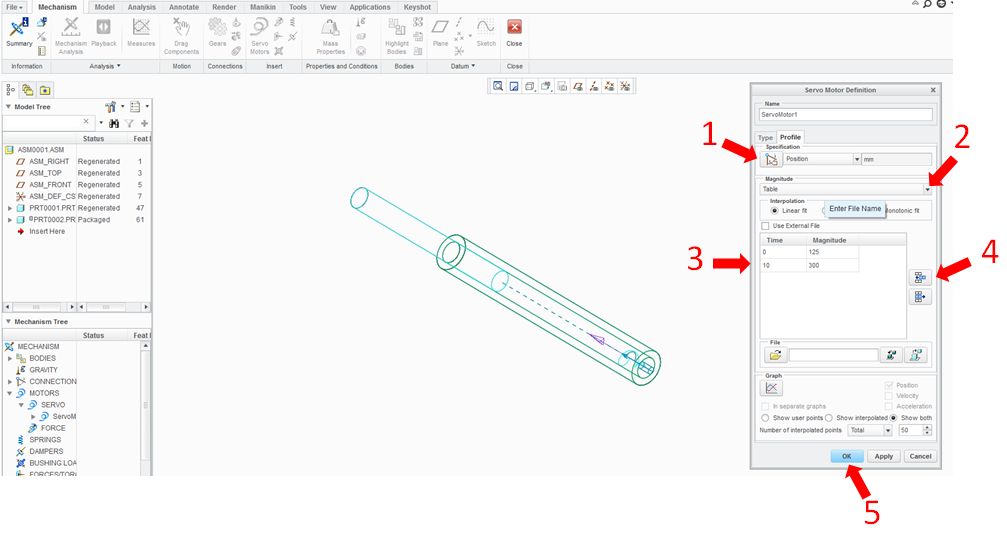This screenshot has width=1007, height=533.
Task: Click OK in Servo Motor Definition
Action: tap(846, 456)
